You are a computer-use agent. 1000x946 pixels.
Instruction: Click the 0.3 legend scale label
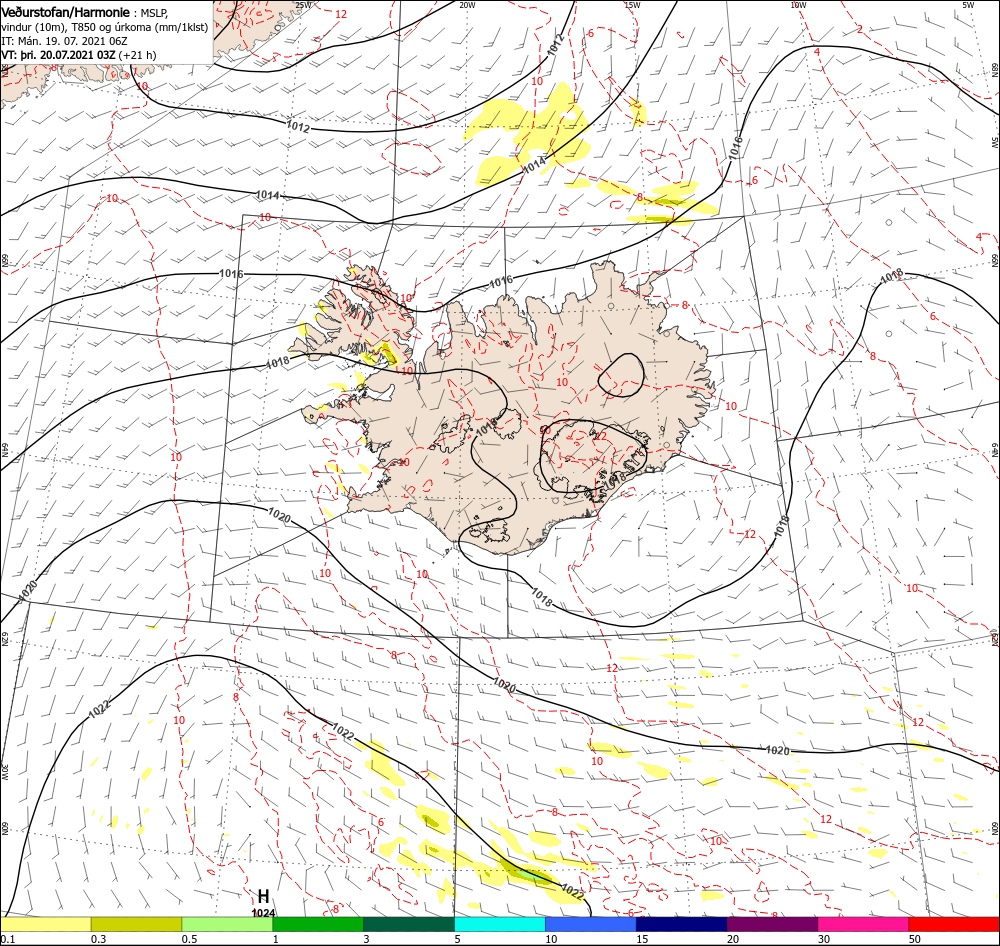pyautogui.click(x=99, y=939)
